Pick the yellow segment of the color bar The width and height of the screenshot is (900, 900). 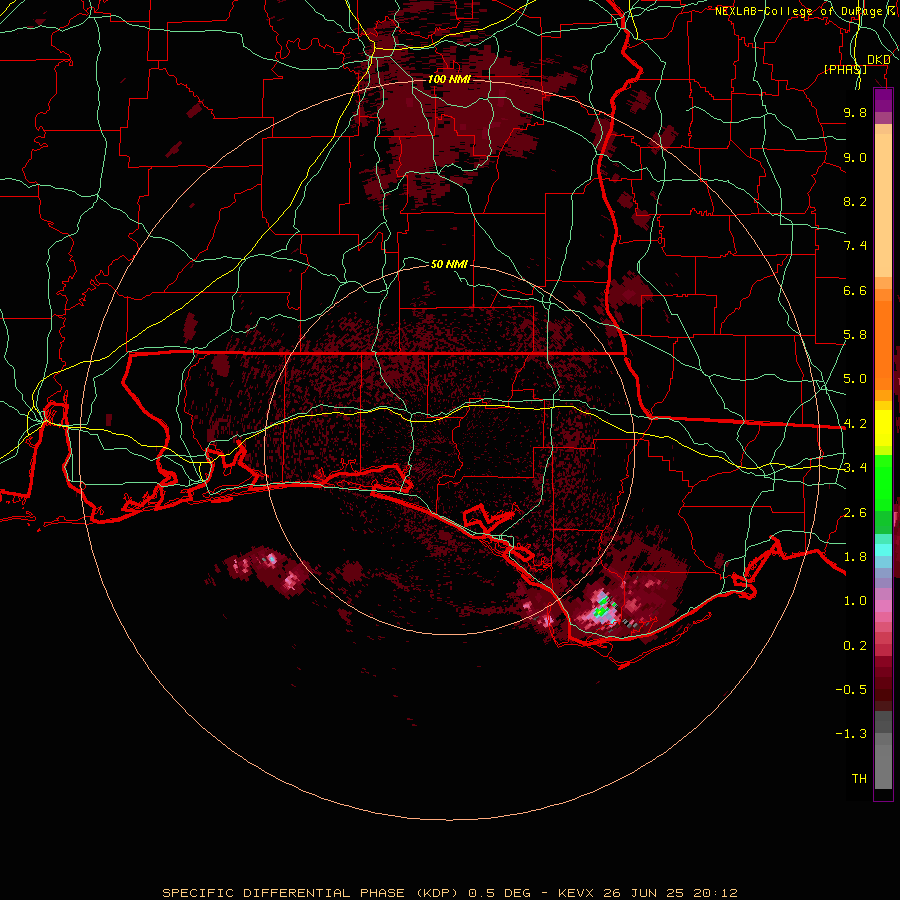(883, 428)
